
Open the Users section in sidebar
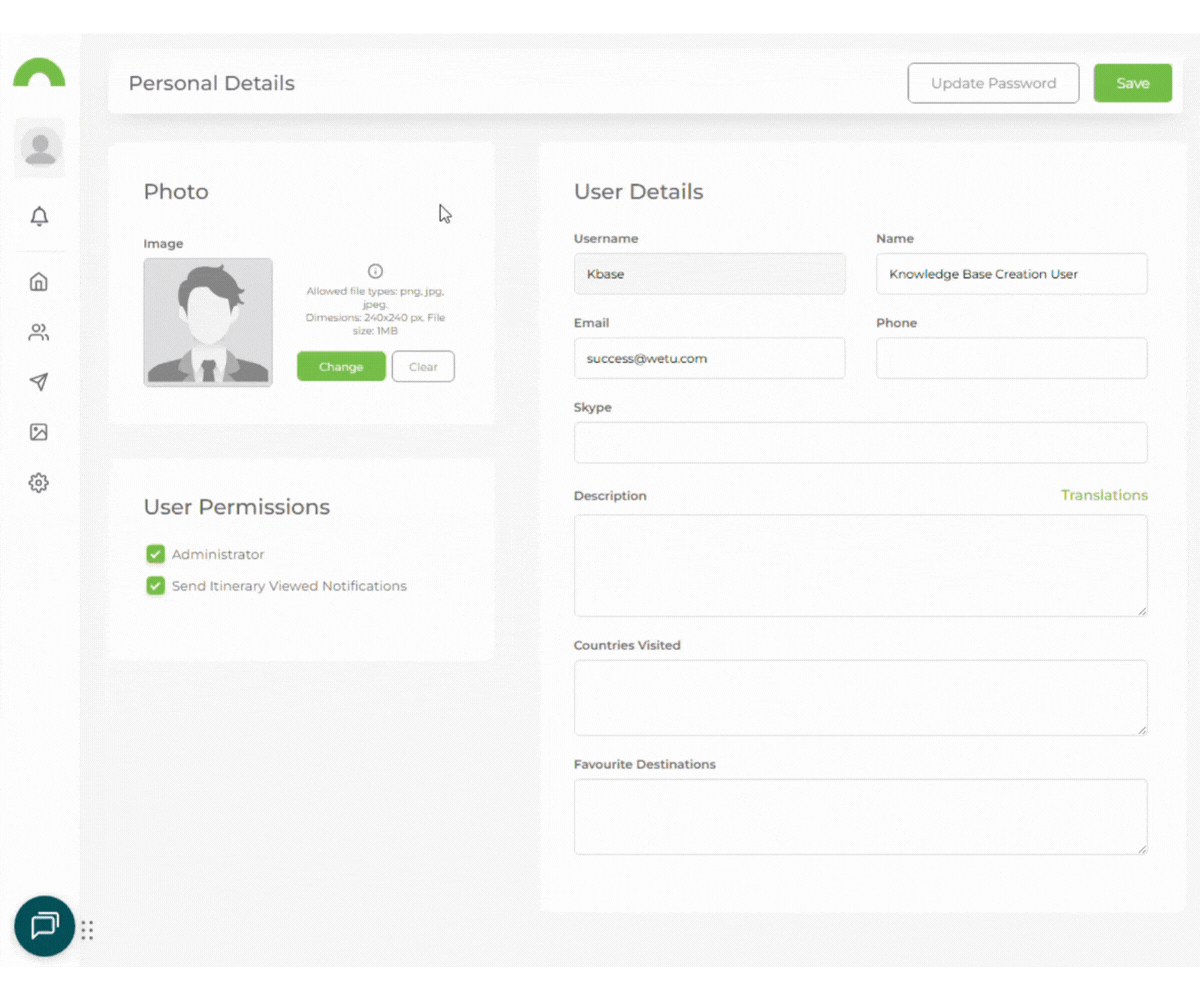(x=39, y=331)
